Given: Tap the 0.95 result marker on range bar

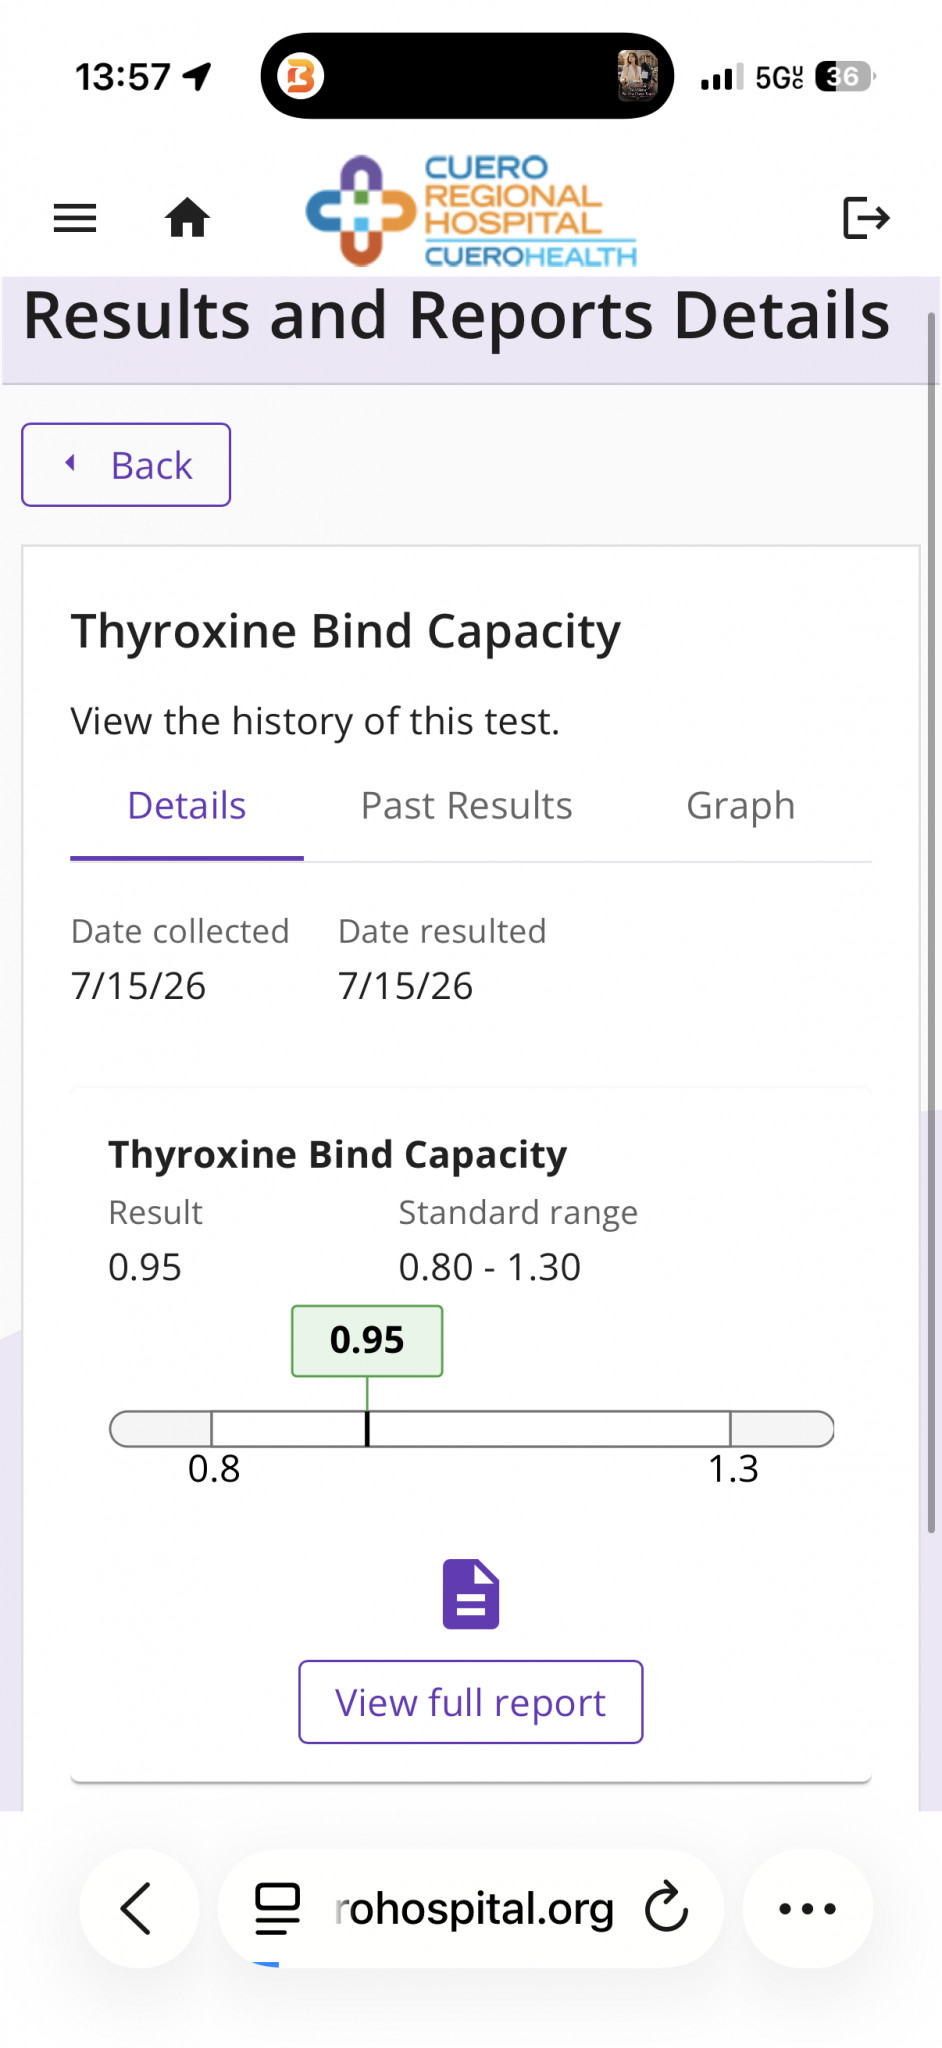Looking at the screenshot, I should coord(367,1428).
